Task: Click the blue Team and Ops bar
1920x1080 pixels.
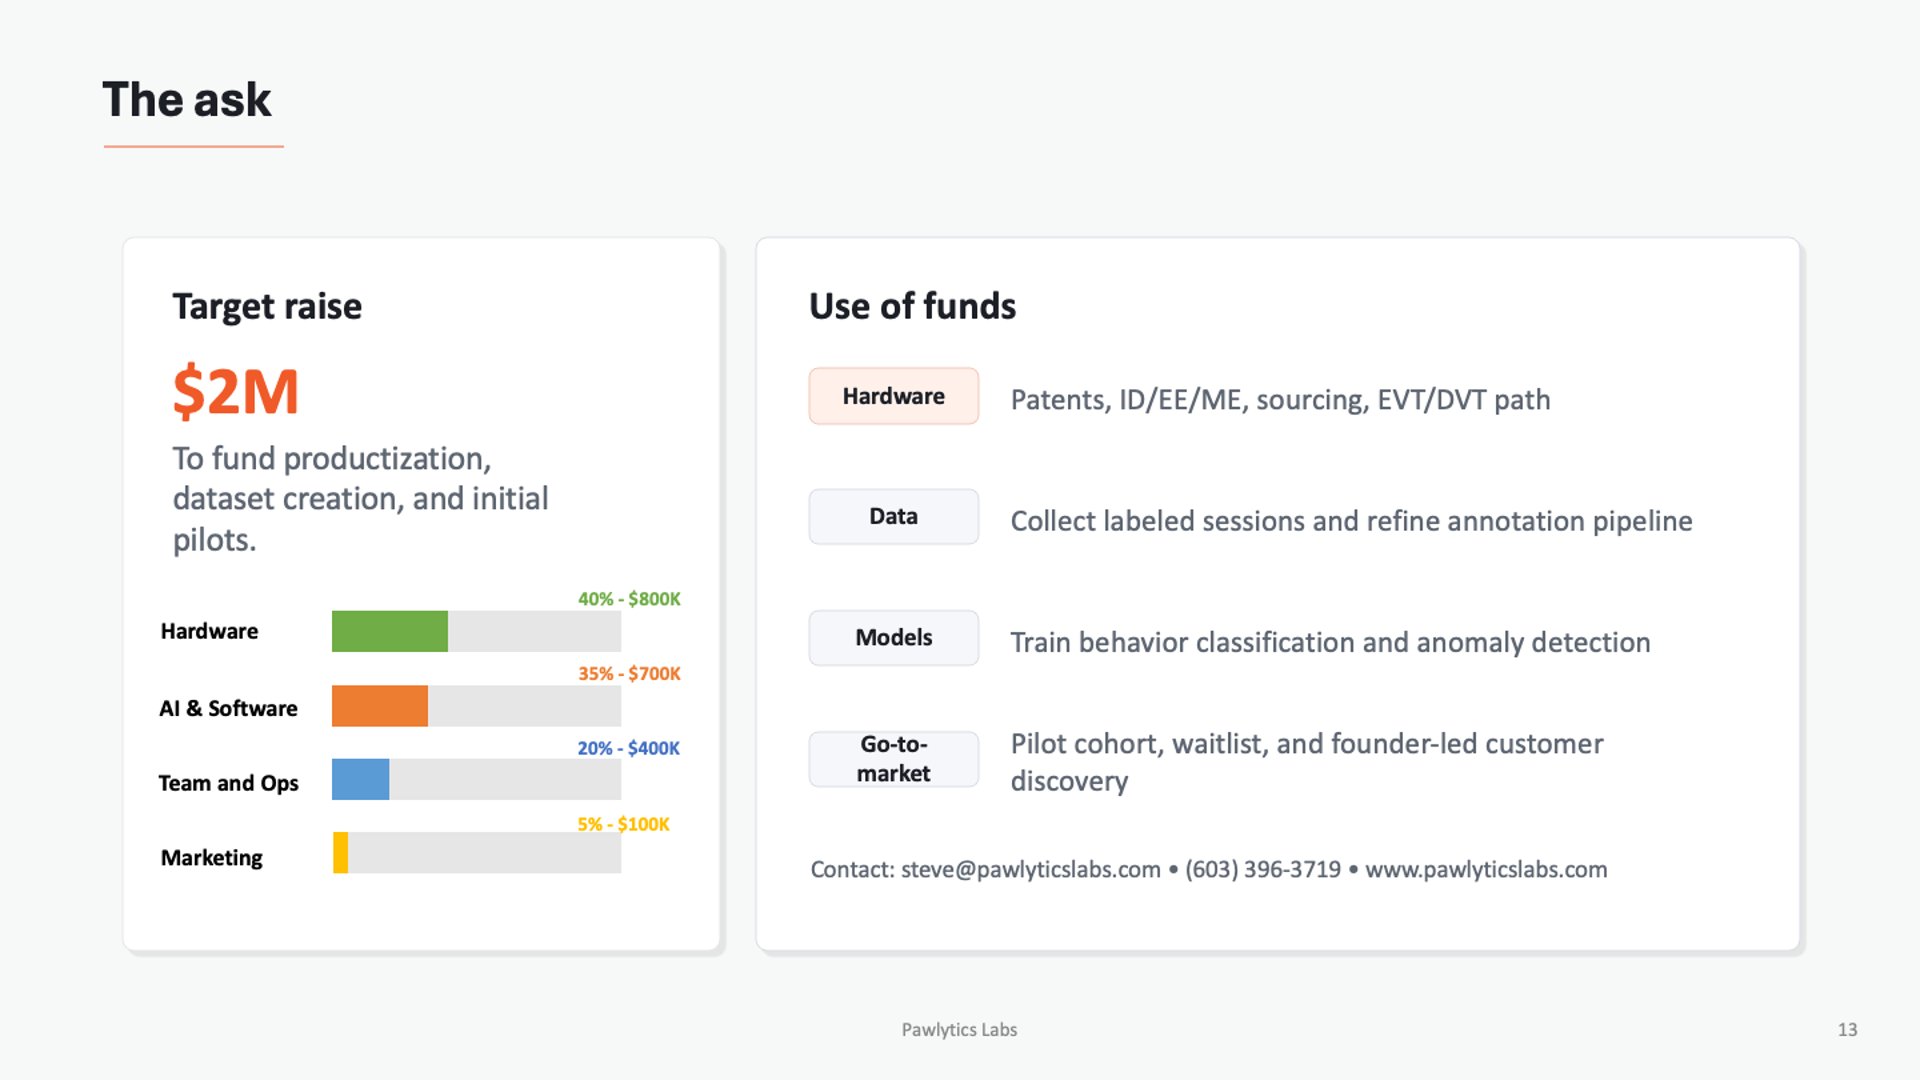Action: pyautogui.click(x=360, y=779)
